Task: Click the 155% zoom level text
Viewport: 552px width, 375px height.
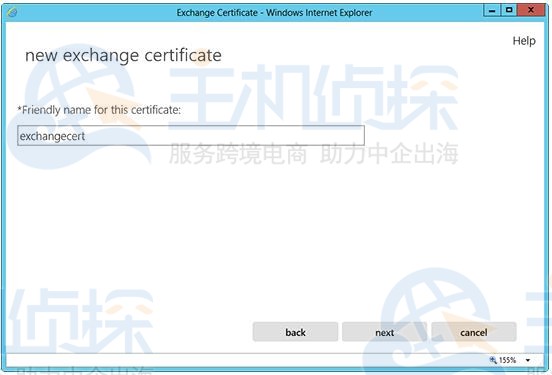Action: 507,360
